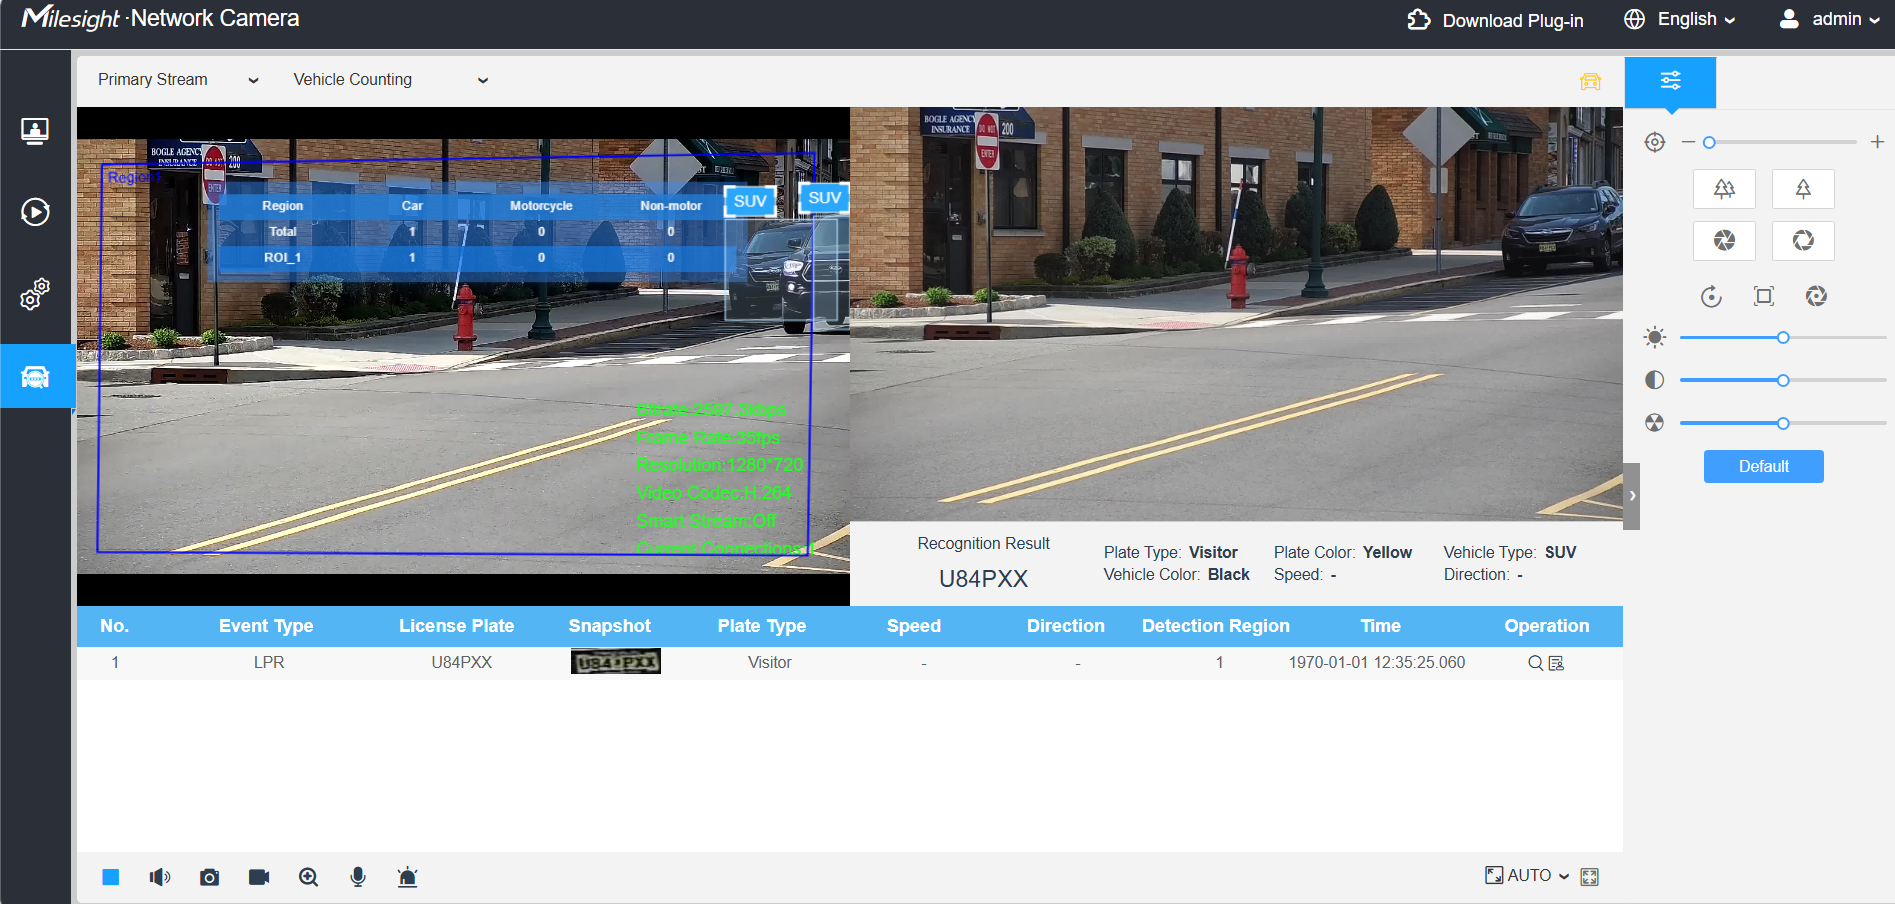The image size is (1895, 904).
Task: Click the PTZ target focus icon
Action: pos(1655,142)
